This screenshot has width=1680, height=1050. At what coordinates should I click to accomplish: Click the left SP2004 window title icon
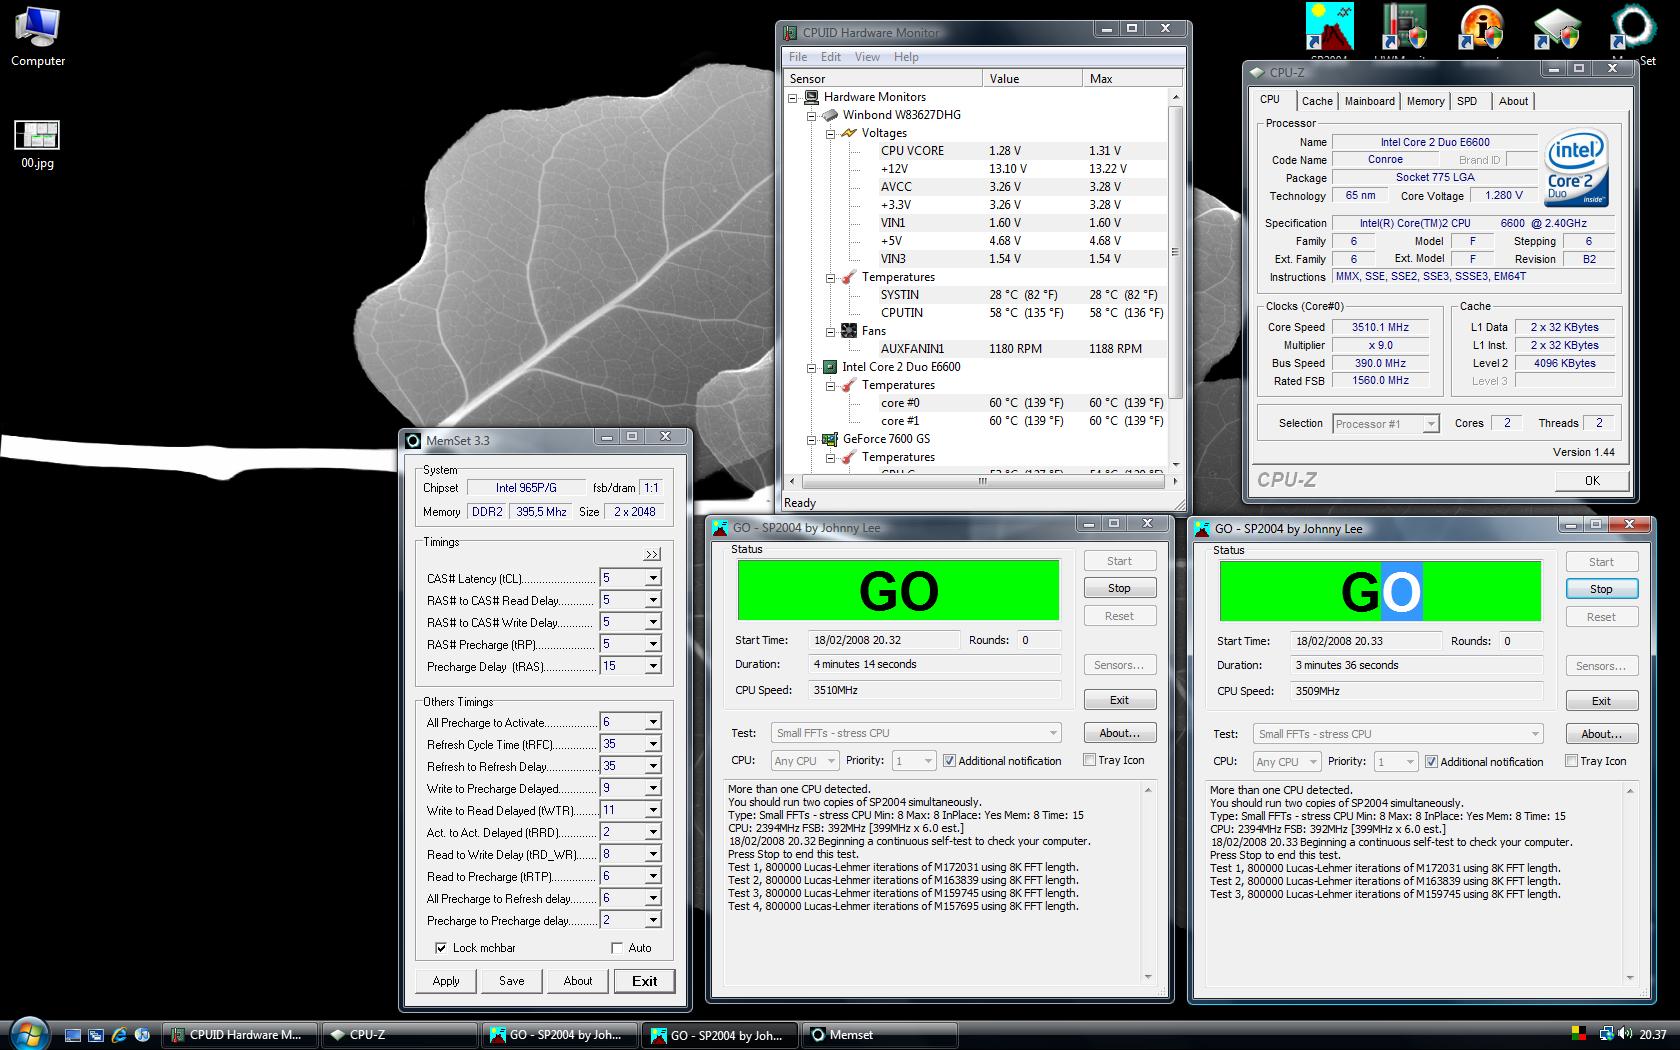pyautogui.click(x=720, y=527)
